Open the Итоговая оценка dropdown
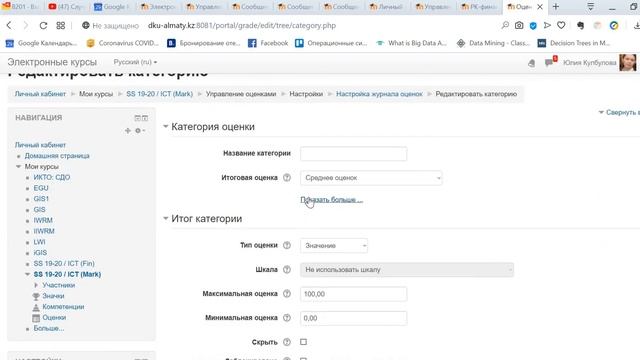This screenshot has width=640, height=360. coord(371,178)
